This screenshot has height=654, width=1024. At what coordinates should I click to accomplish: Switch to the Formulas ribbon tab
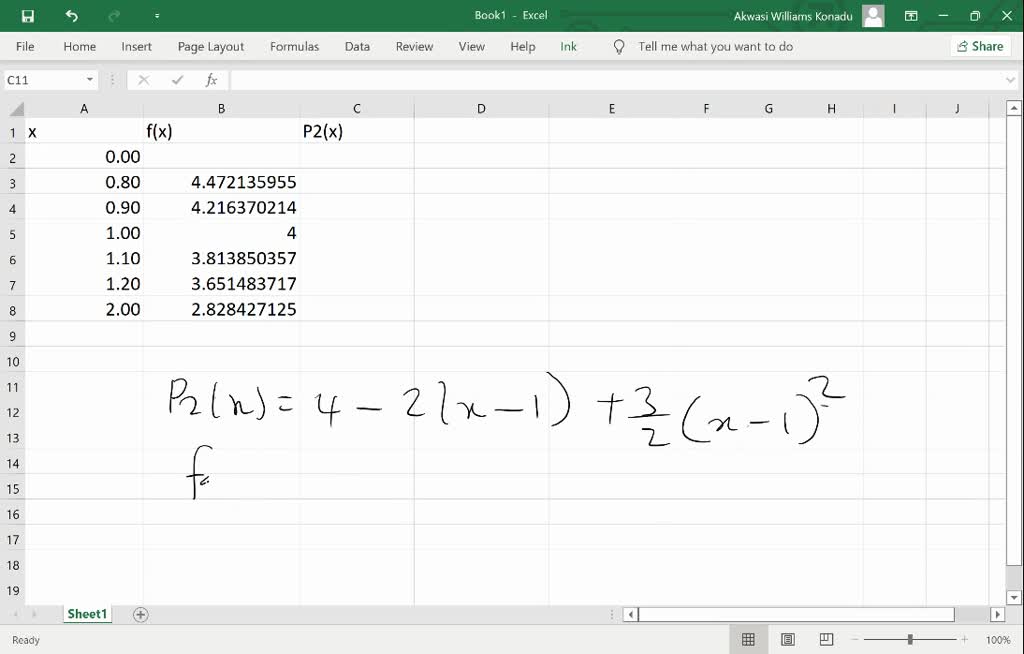(x=296, y=46)
